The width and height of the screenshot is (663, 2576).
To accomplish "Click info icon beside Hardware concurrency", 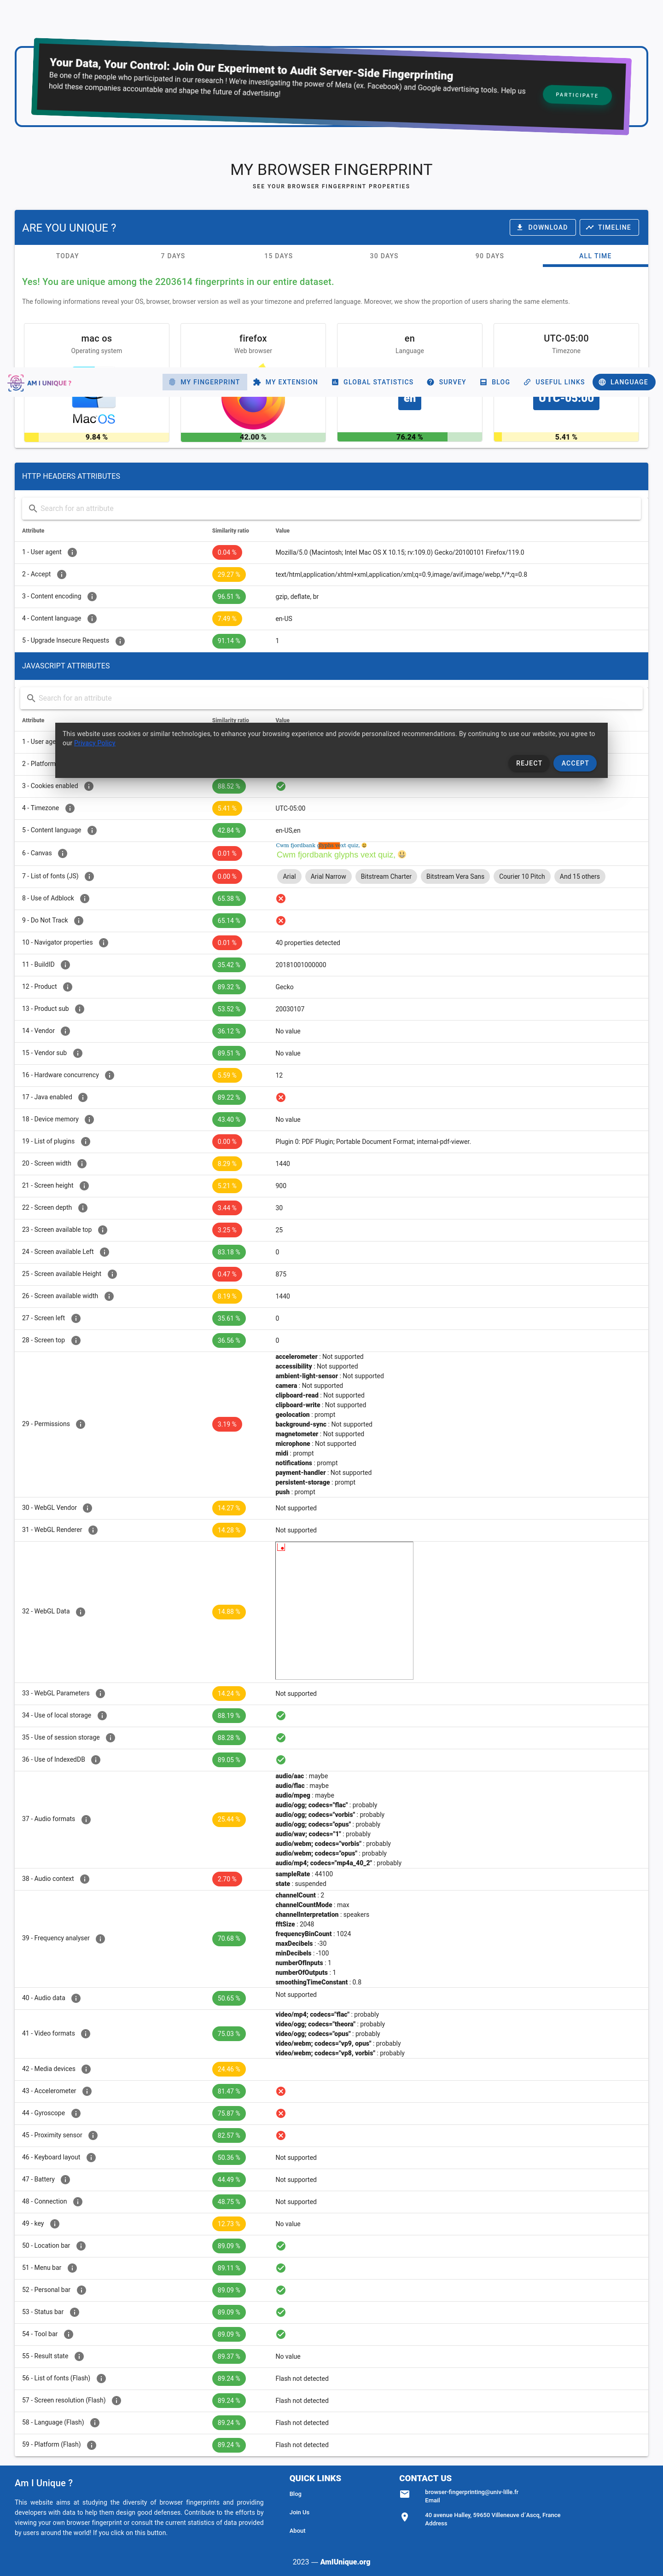I will (110, 1075).
